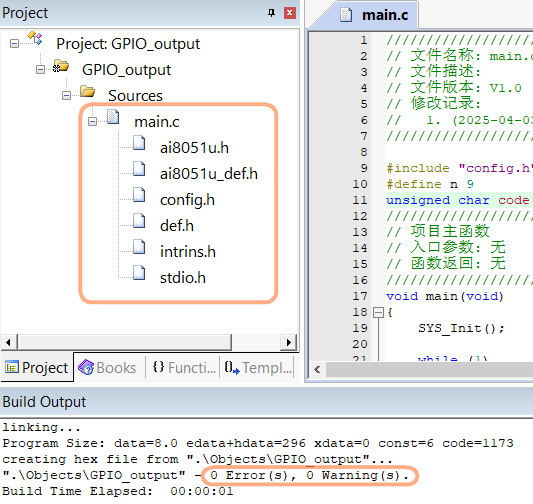Click project tree horizontal scrollbar thumb

[124, 342]
